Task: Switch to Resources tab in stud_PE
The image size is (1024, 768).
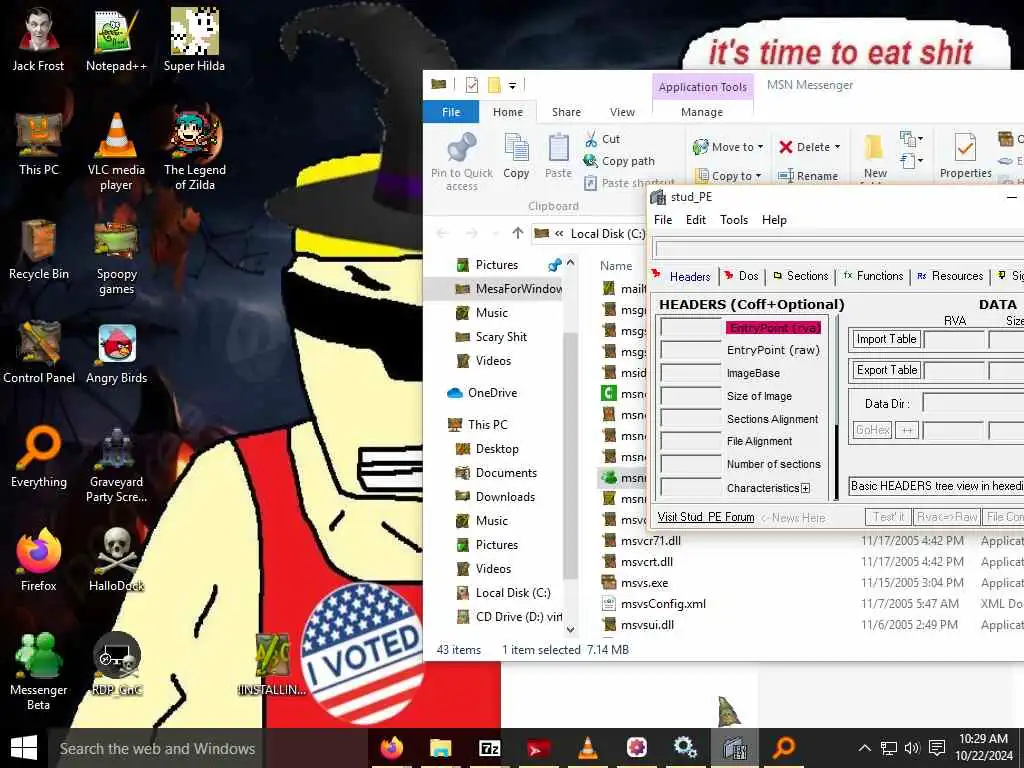Action: click(x=950, y=276)
